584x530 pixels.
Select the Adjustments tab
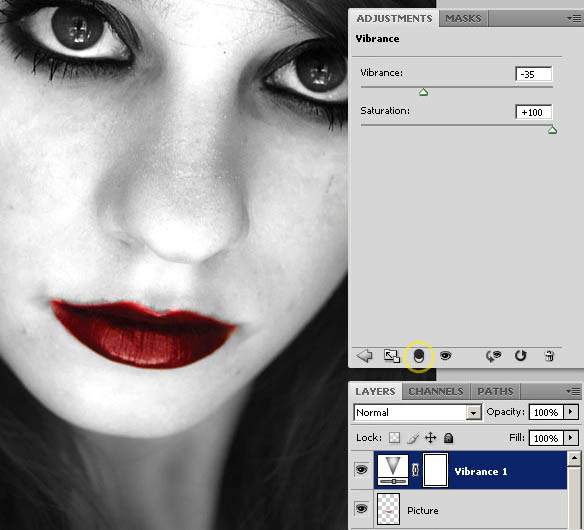[x=394, y=18]
